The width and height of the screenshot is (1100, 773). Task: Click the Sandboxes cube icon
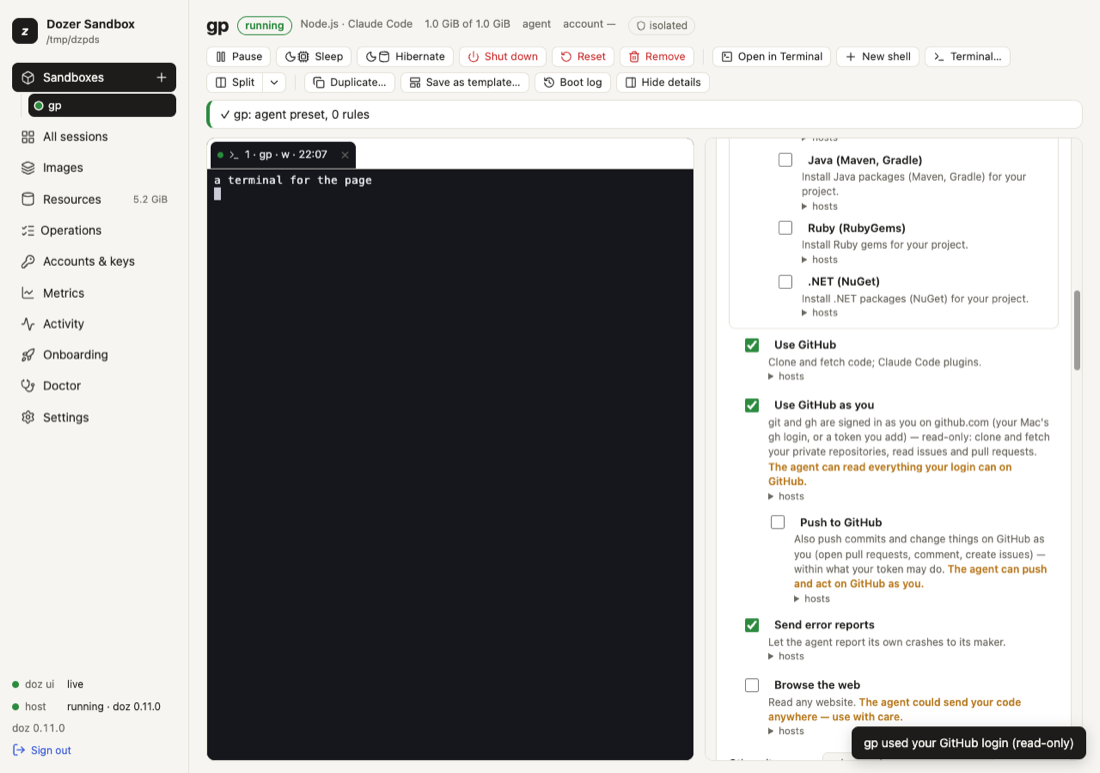click(28, 77)
